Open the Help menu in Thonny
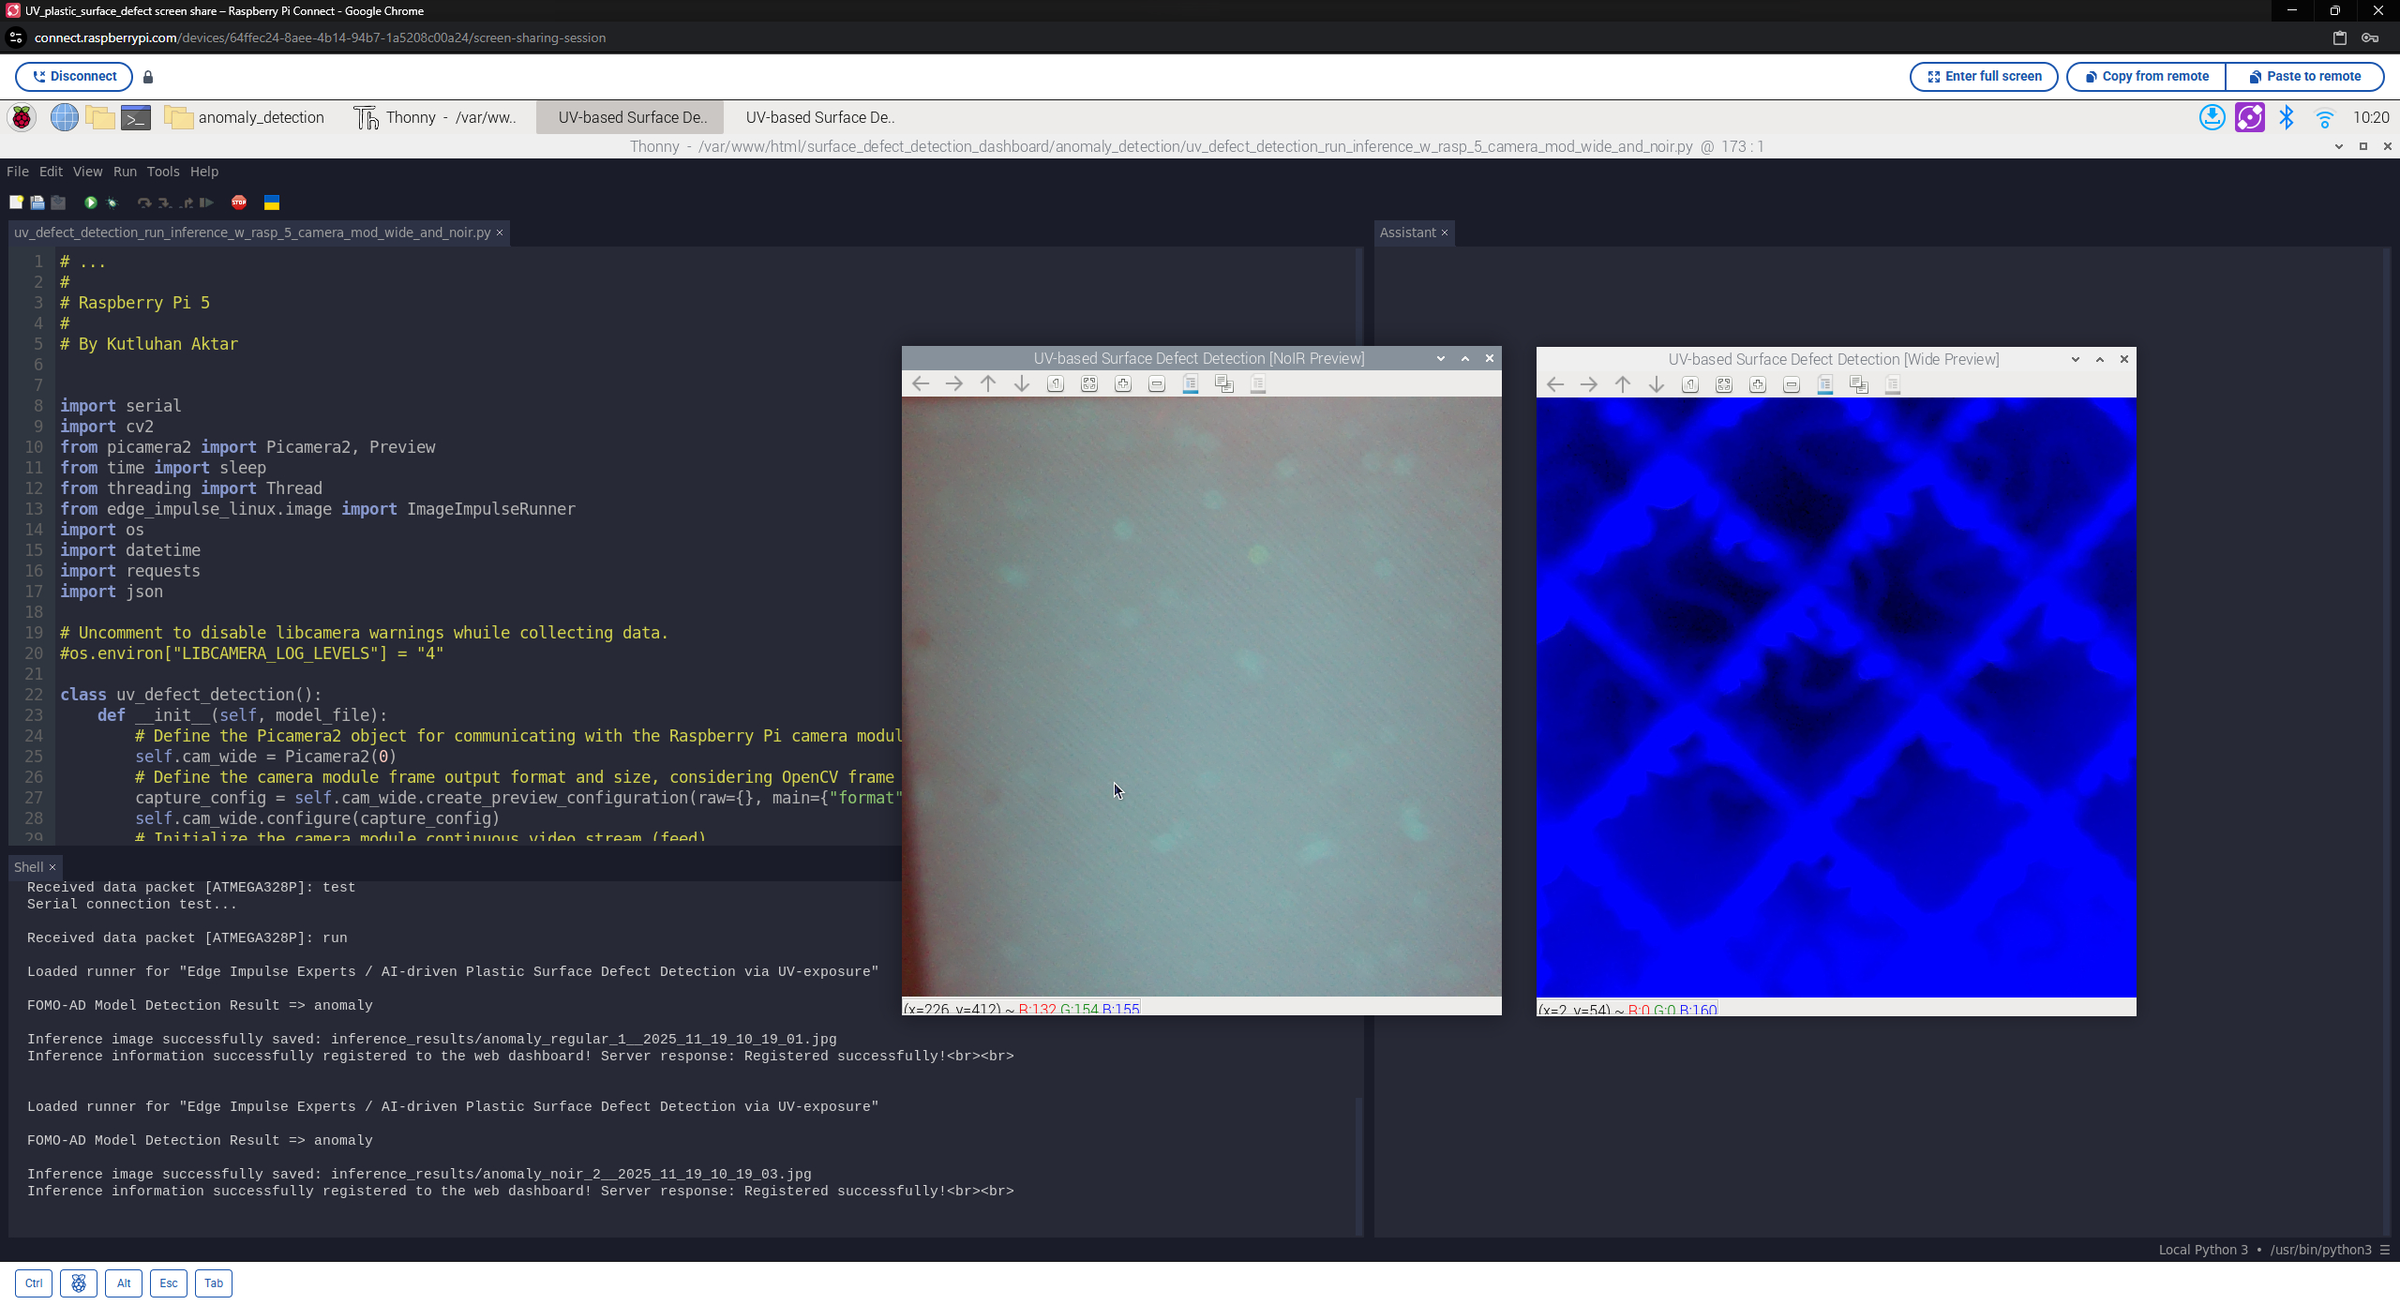This screenshot has width=2400, height=1305. click(204, 172)
